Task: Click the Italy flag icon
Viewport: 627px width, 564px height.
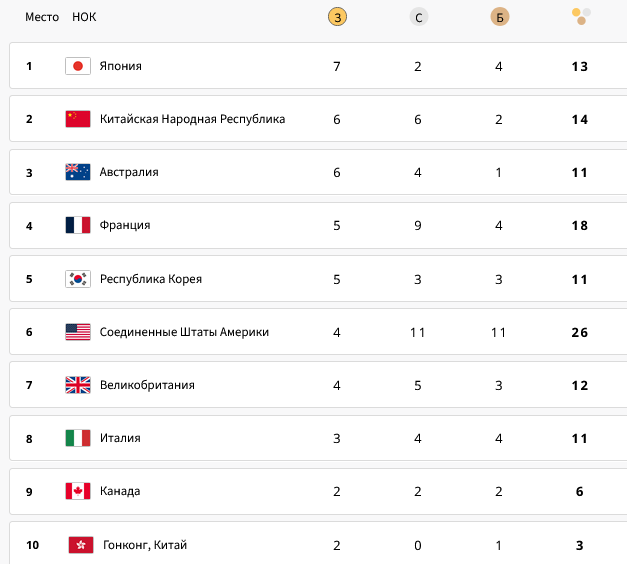Action: pyautogui.click(x=78, y=438)
